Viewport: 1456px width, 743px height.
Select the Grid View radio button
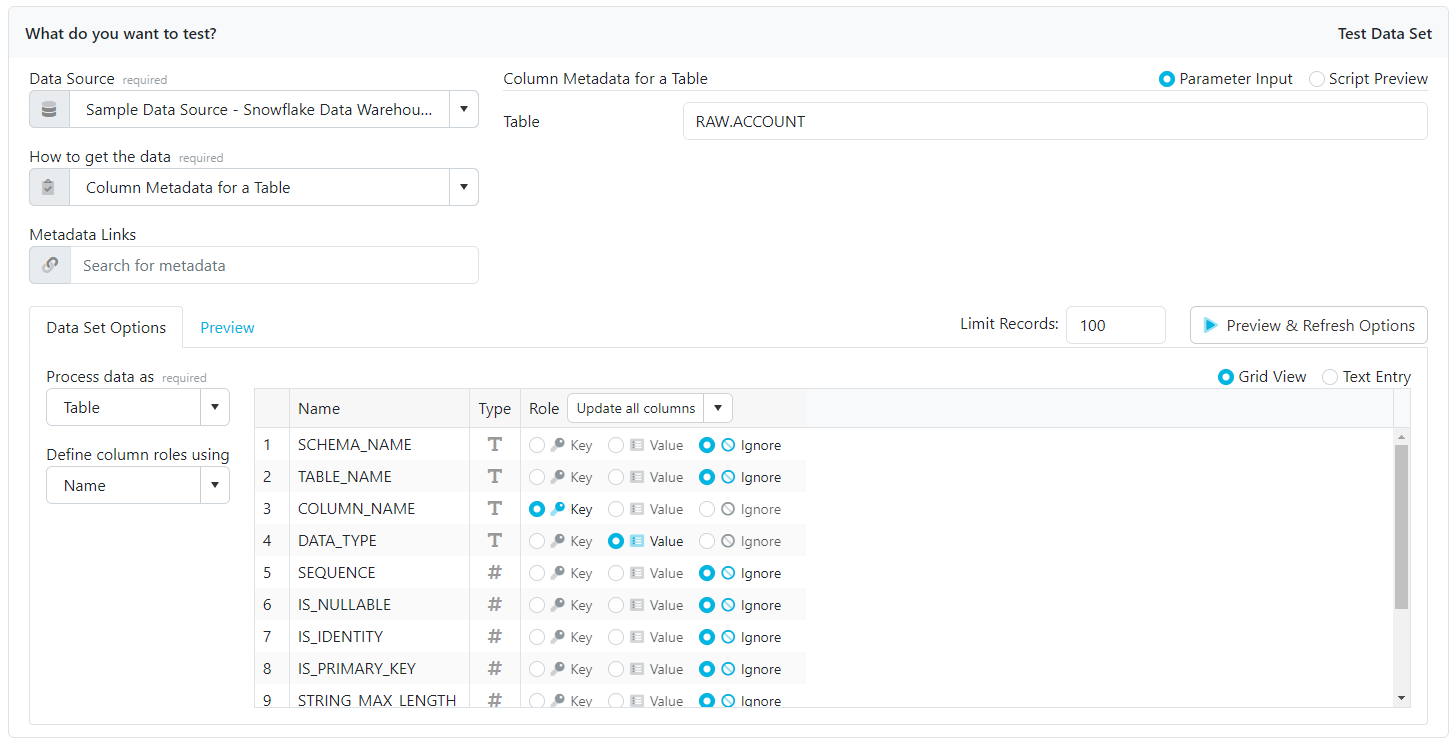click(x=1225, y=377)
